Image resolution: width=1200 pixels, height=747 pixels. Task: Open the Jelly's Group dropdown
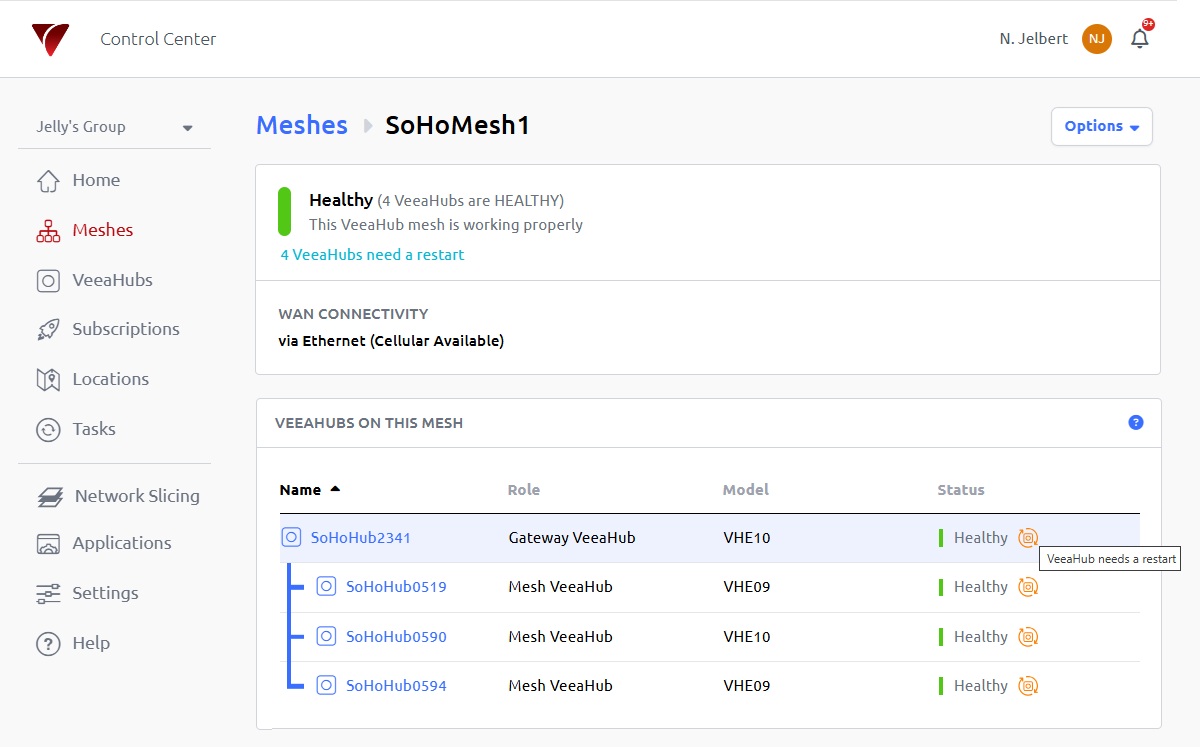coord(114,127)
